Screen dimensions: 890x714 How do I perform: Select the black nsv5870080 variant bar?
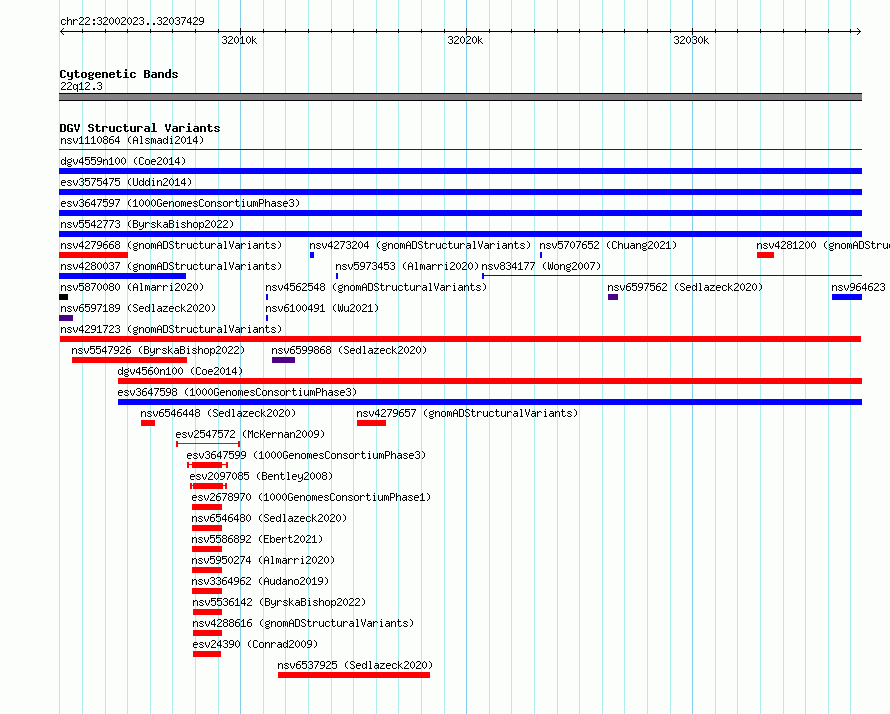pyautogui.click(x=64, y=297)
